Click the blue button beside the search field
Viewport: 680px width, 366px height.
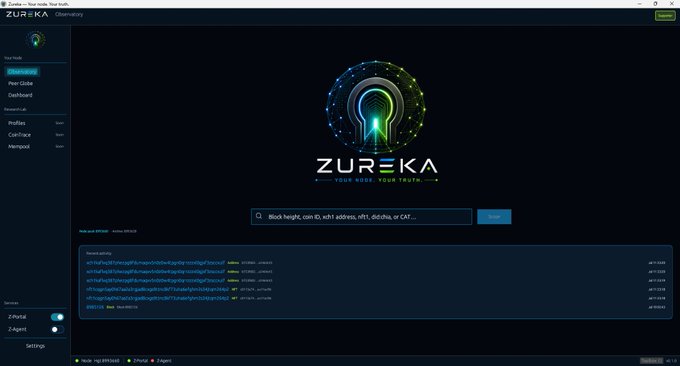pos(494,217)
